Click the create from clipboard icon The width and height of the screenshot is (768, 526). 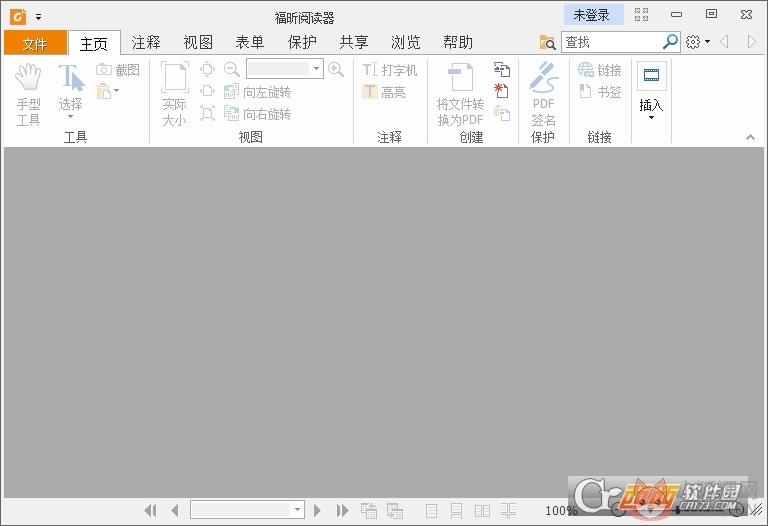pyautogui.click(x=502, y=113)
